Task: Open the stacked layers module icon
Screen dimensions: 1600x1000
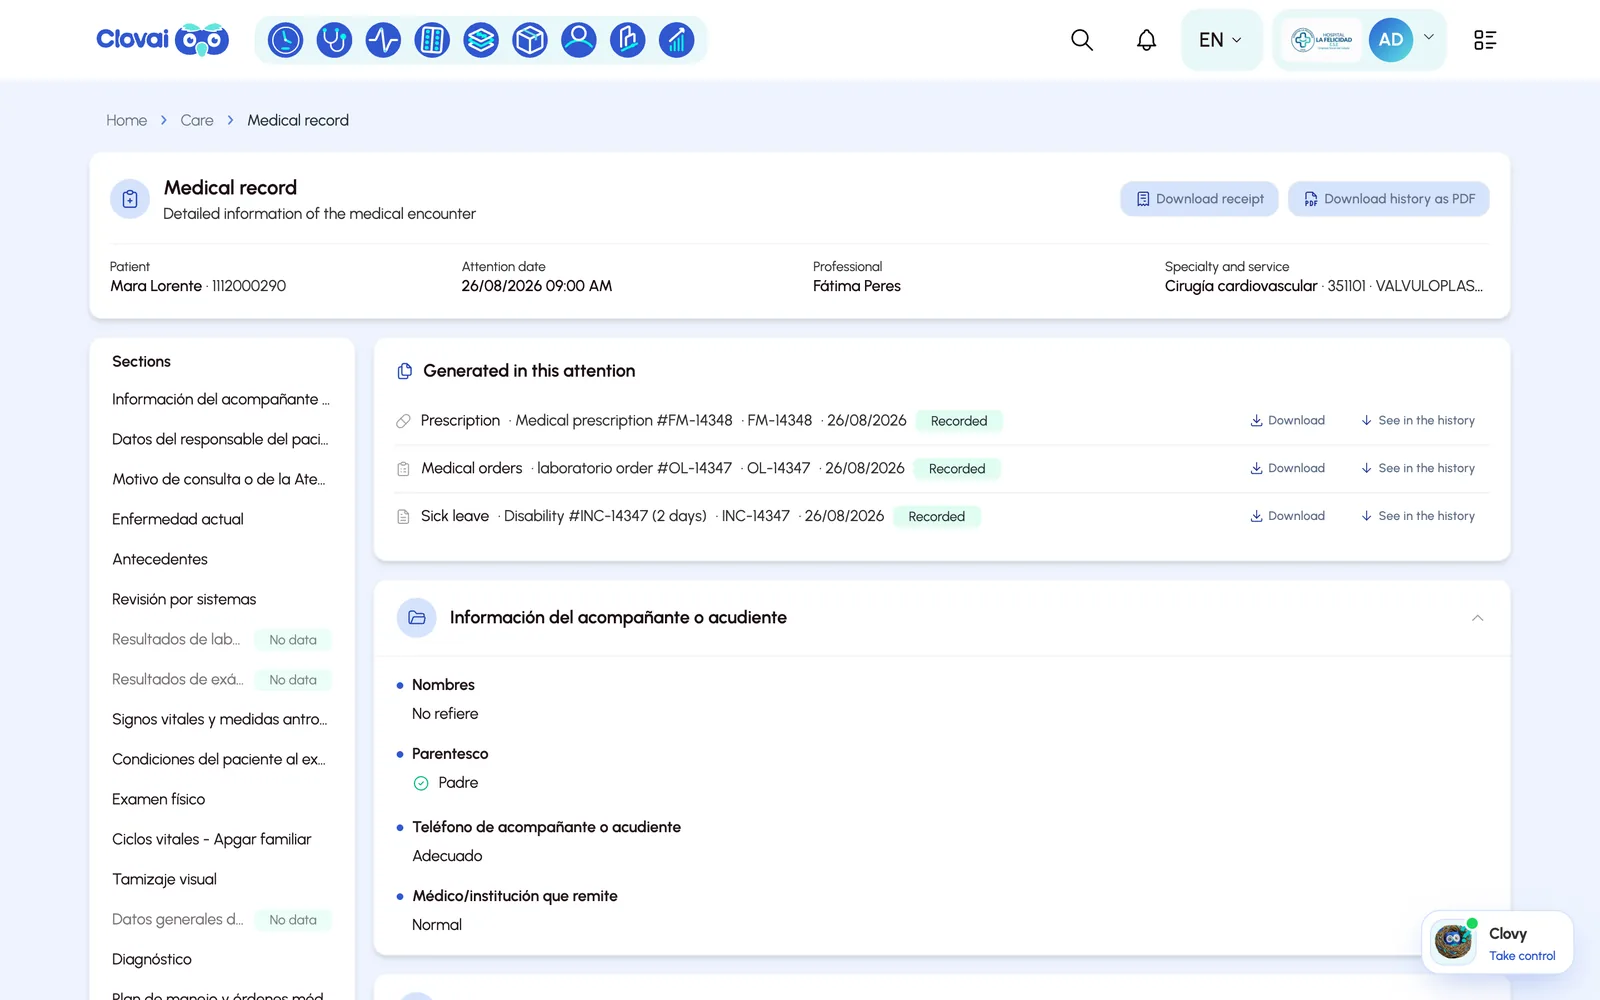Action: pos(481,40)
